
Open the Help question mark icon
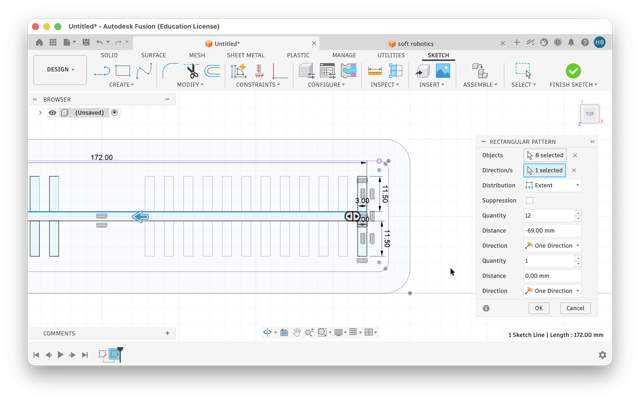(x=585, y=42)
